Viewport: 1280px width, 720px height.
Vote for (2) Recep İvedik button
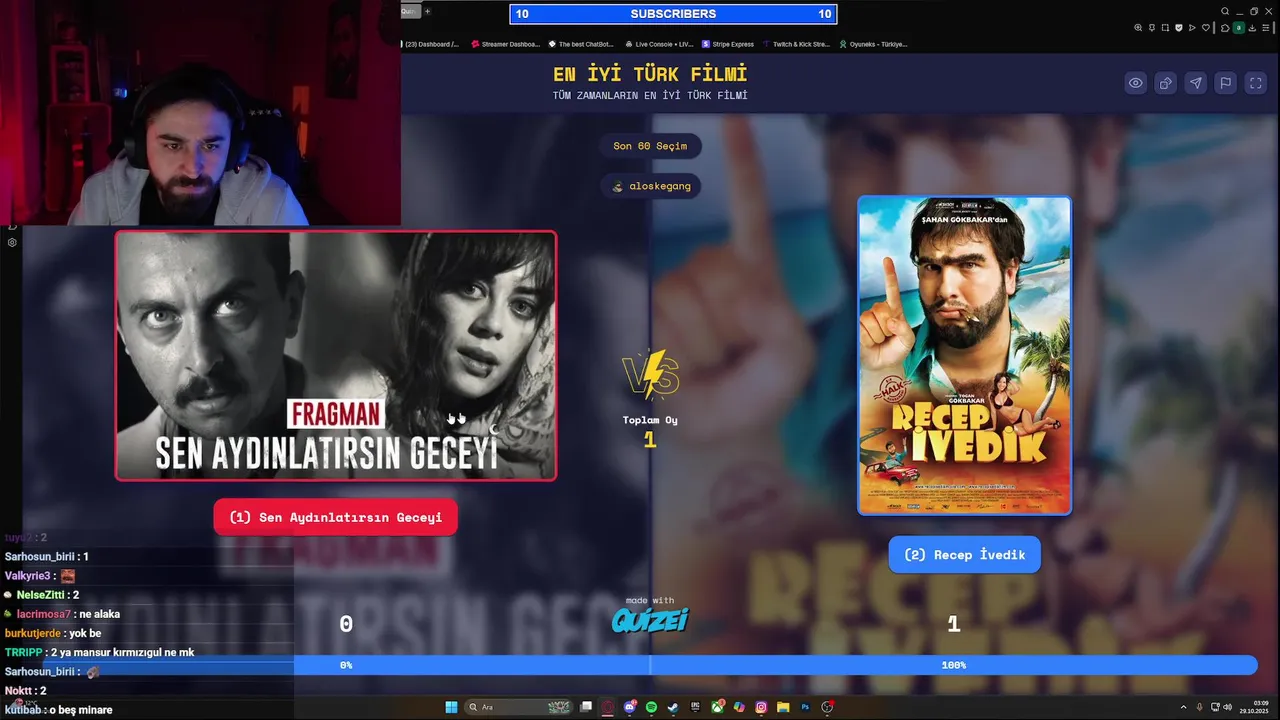pos(964,554)
